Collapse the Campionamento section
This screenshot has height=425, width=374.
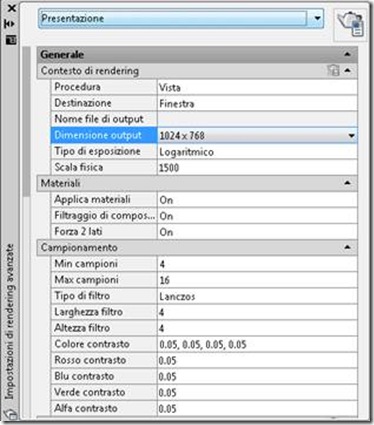[x=347, y=247]
